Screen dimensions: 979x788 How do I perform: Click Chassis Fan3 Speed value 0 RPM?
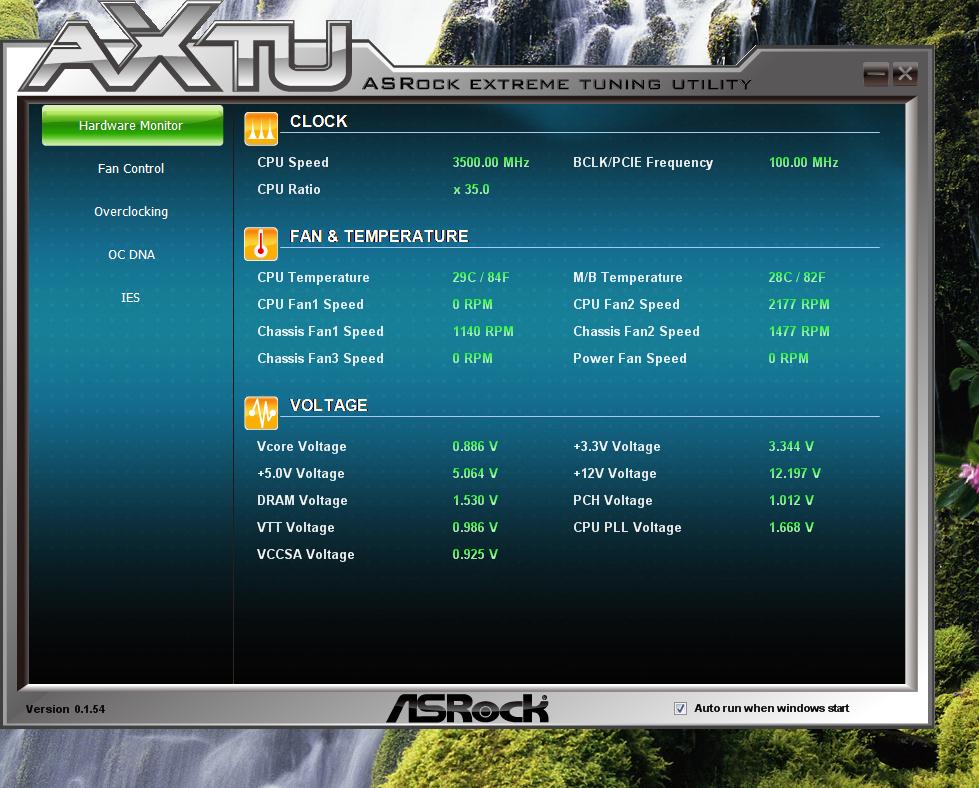tap(473, 358)
